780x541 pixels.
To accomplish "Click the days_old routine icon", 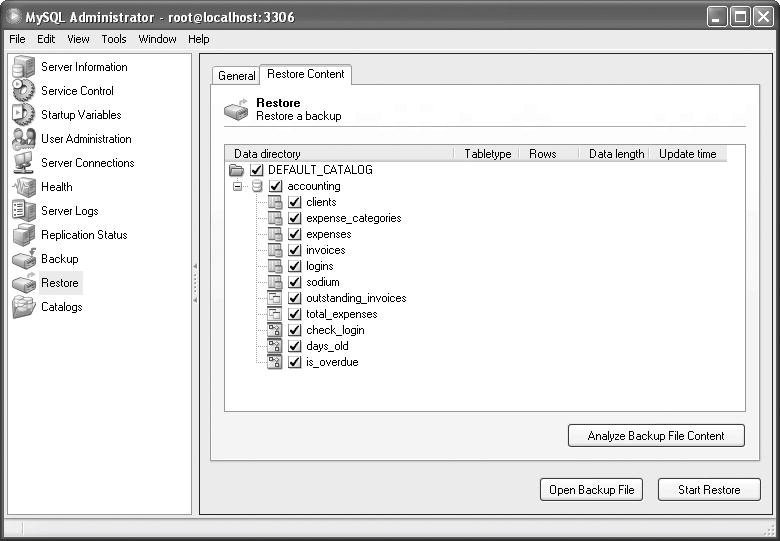I will point(275,346).
